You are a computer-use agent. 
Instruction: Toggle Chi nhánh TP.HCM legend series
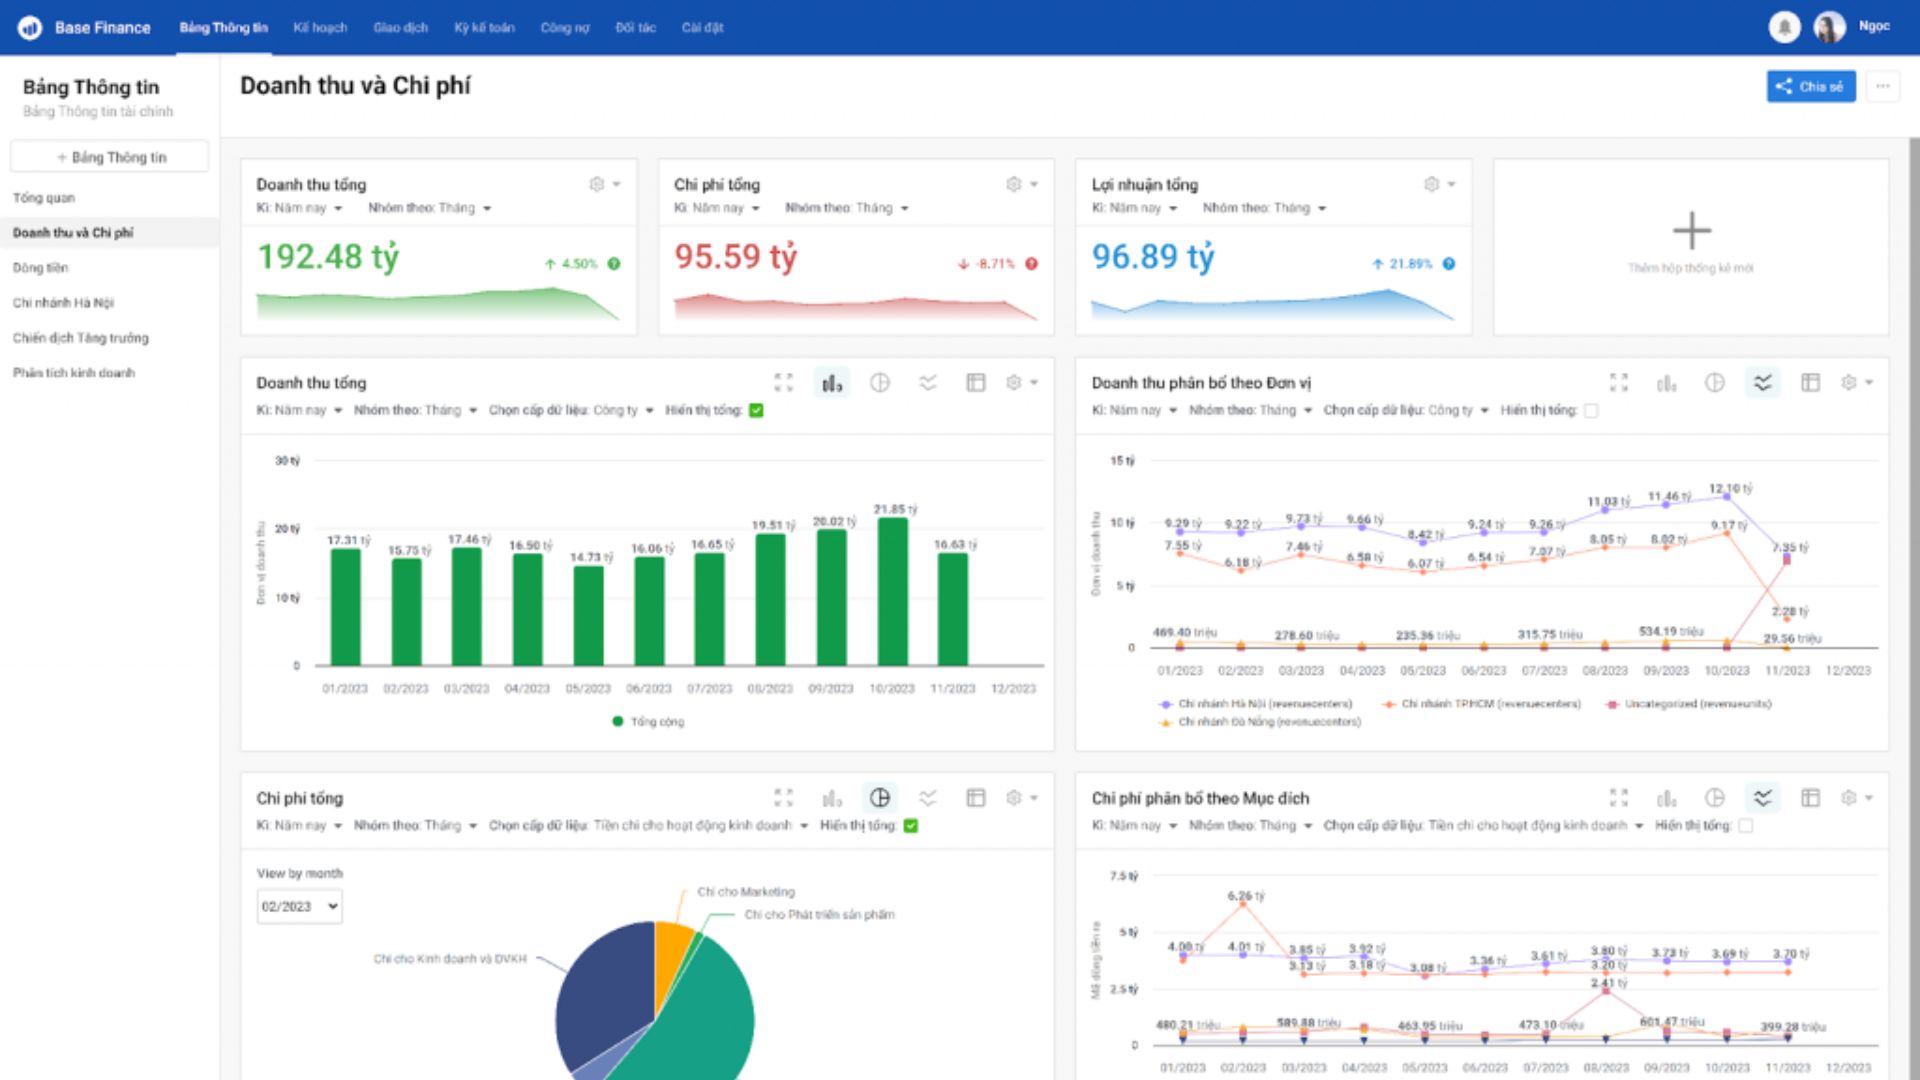point(1481,704)
